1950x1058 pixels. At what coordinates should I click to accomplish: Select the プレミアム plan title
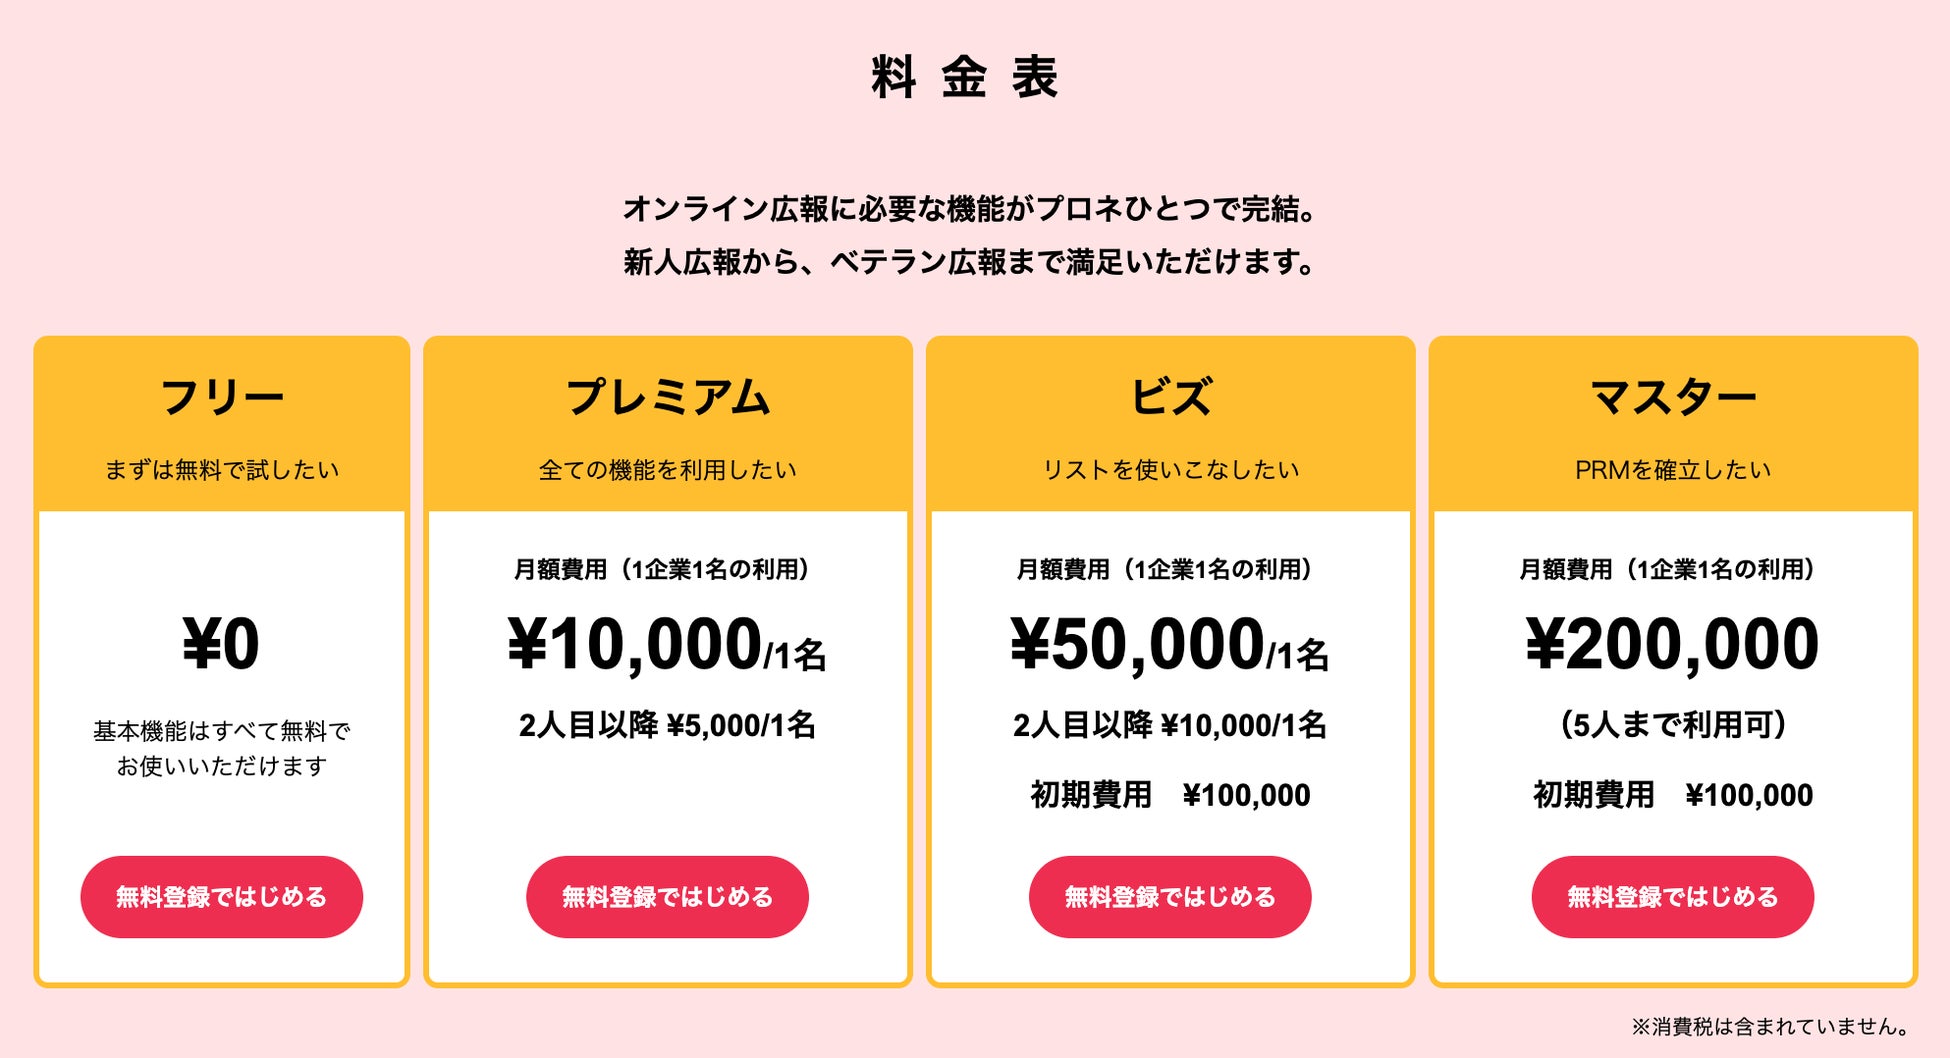667,397
